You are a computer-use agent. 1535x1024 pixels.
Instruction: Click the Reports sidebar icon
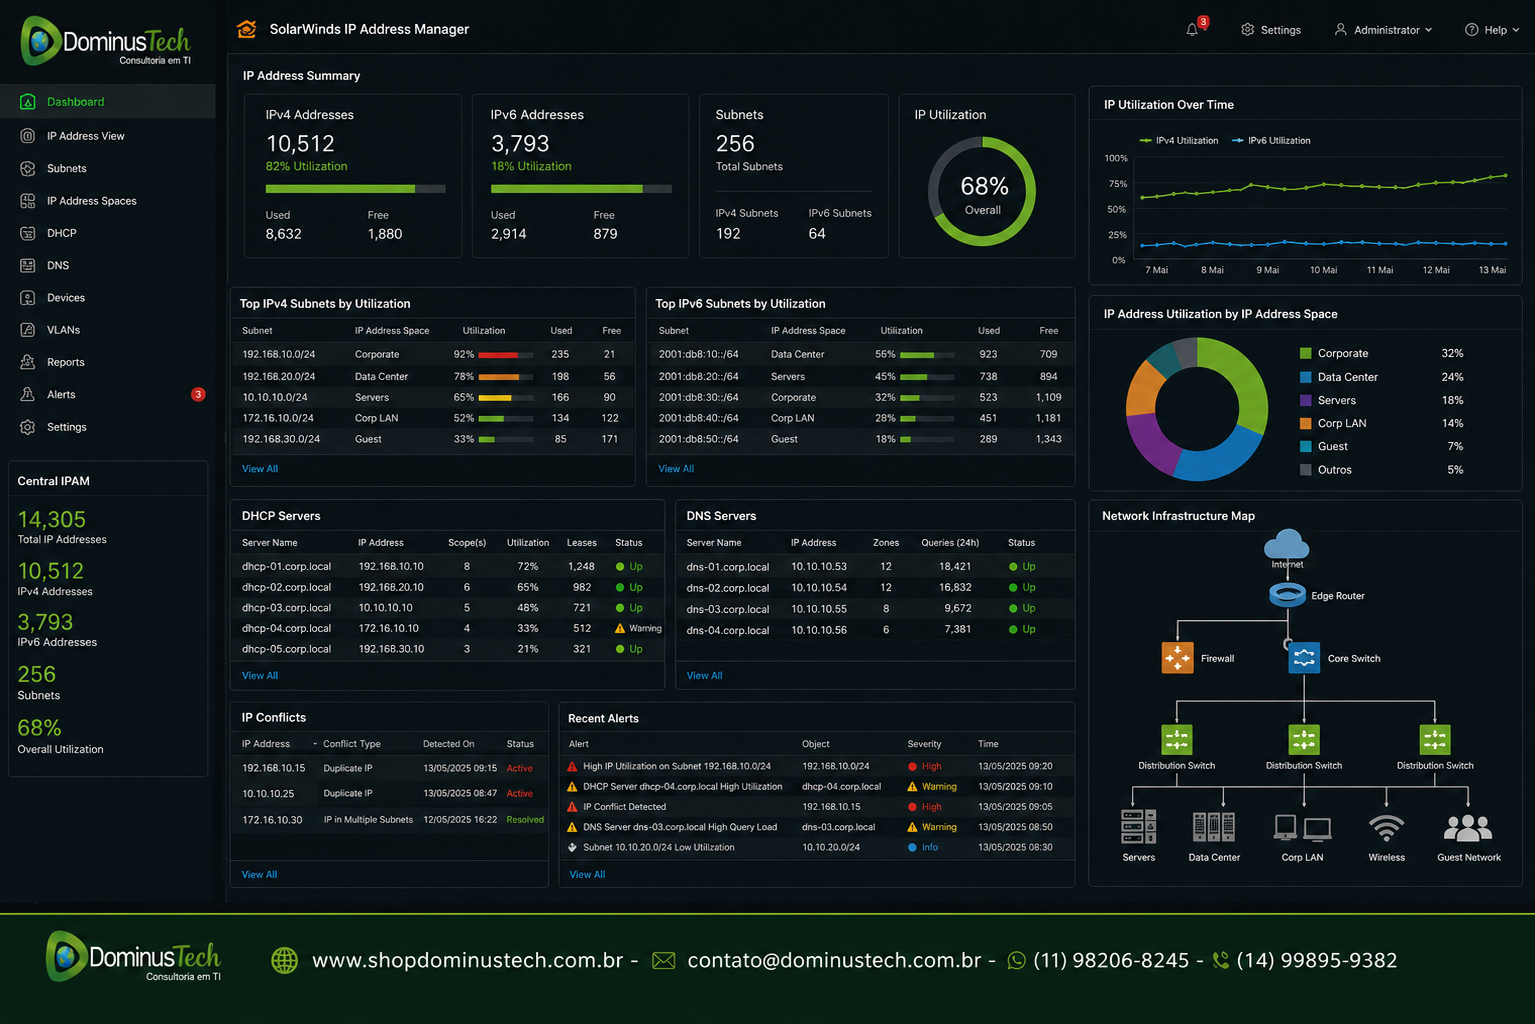coord(28,362)
